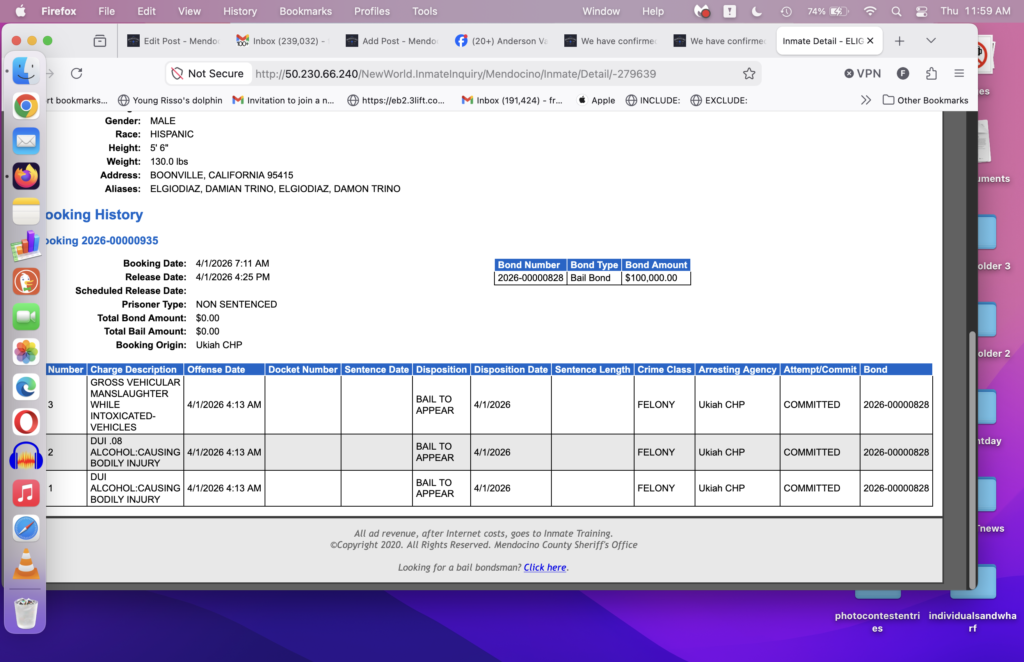The height and width of the screenshot is (662, 1024).
Task: Reload the page with the refresh icon
Action: coord(76,74)
